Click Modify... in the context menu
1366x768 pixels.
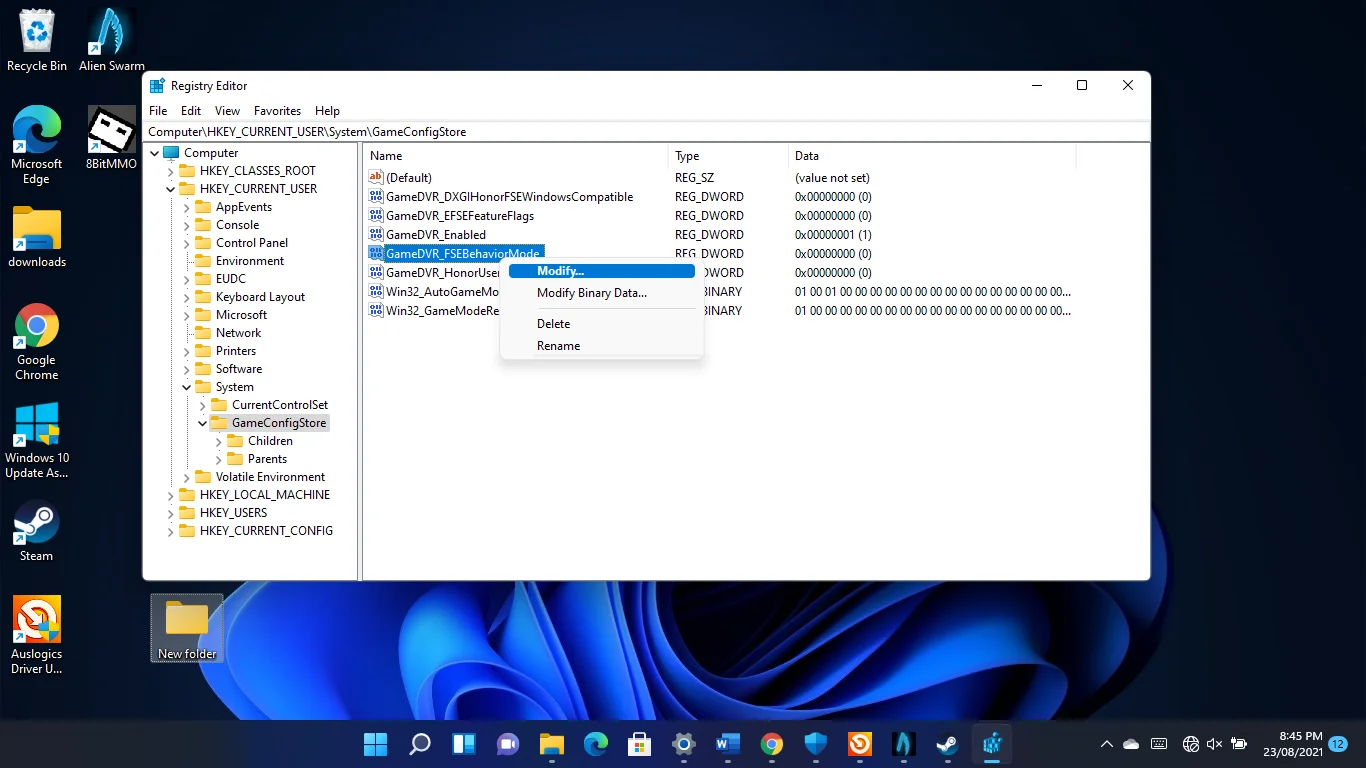pyautogui.click(x=602, y=271)
